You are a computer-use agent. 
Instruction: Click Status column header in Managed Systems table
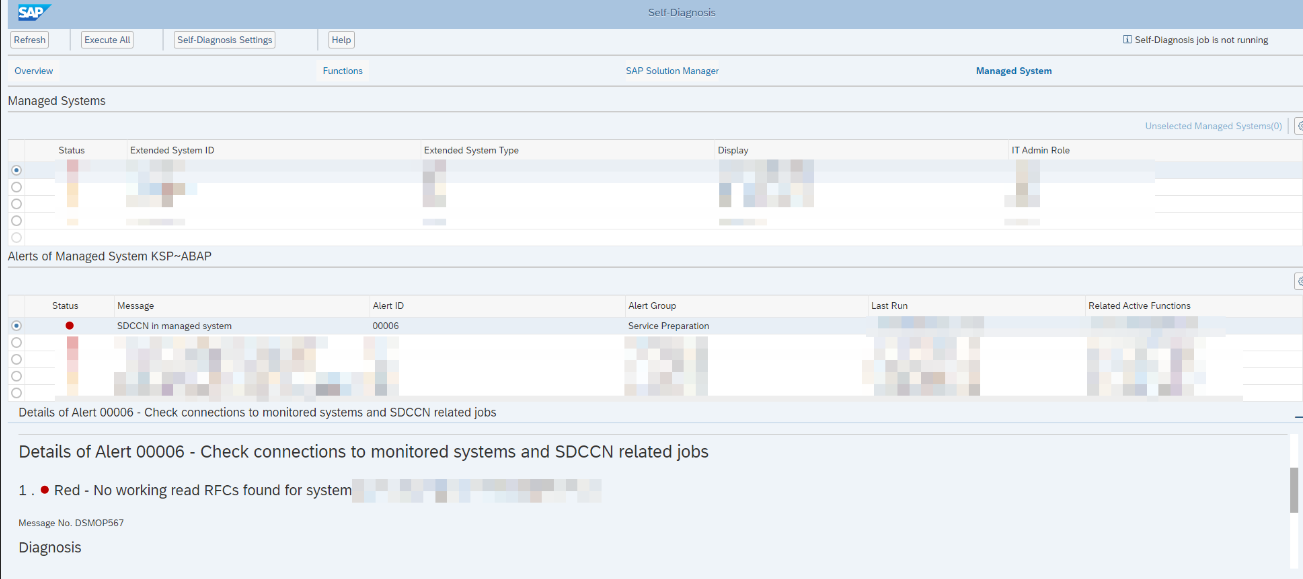tap(72, 150)
